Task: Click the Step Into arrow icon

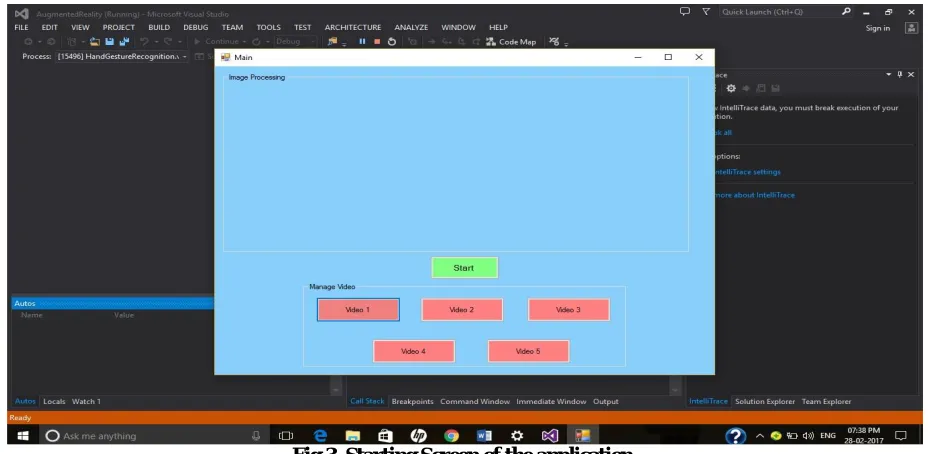Action: point(446,42)
